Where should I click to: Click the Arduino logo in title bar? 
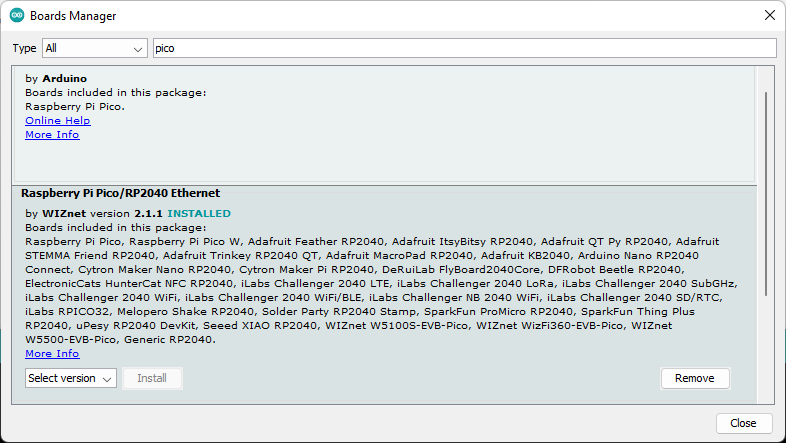(17, 16)
